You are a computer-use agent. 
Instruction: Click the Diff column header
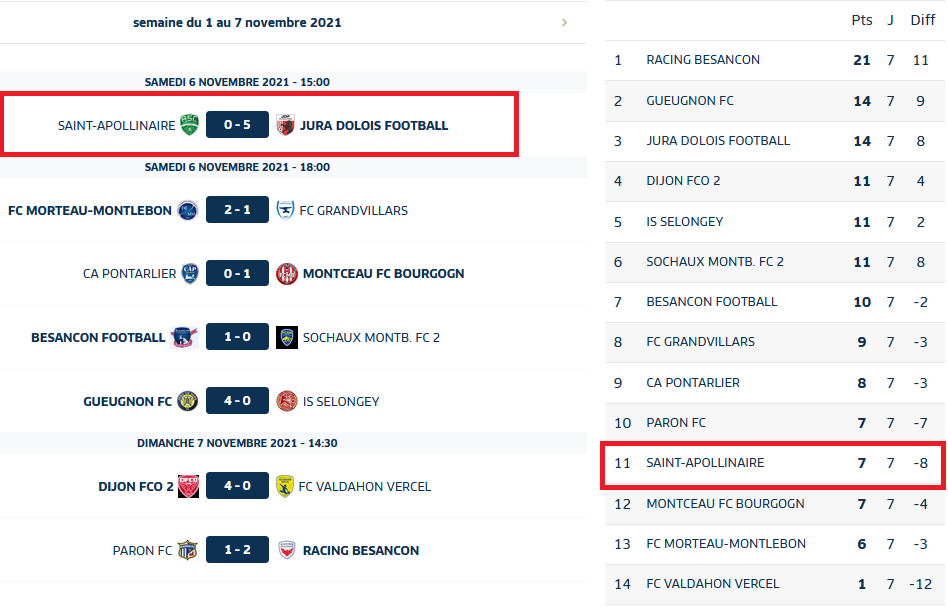click(922, 20)
